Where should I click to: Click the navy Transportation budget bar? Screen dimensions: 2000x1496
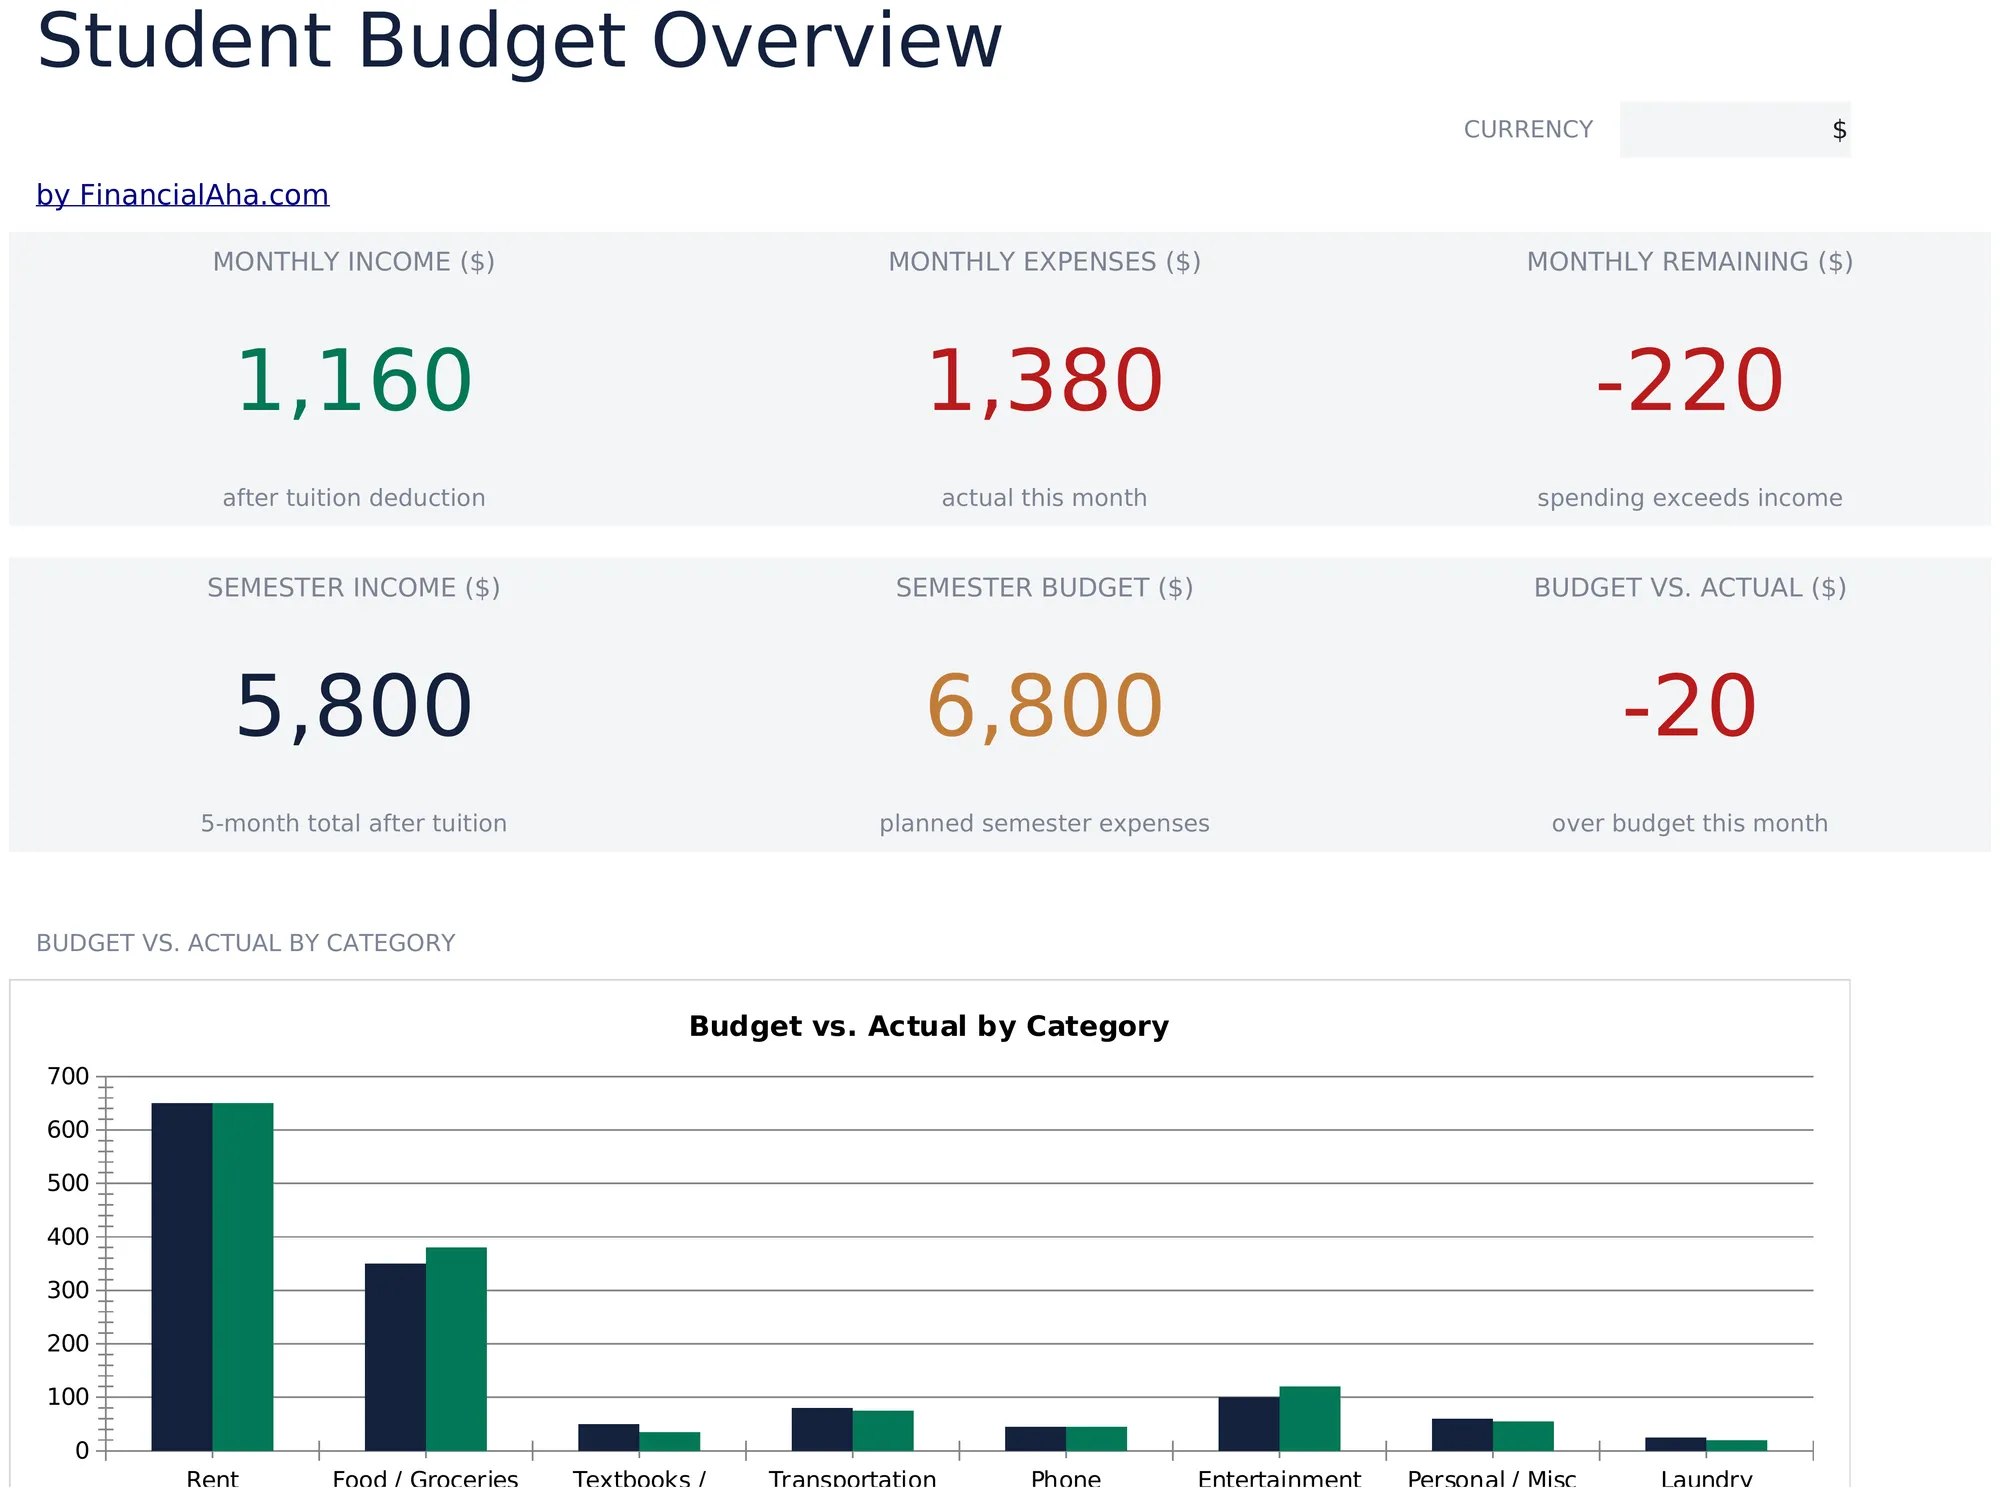(822, 1429)
